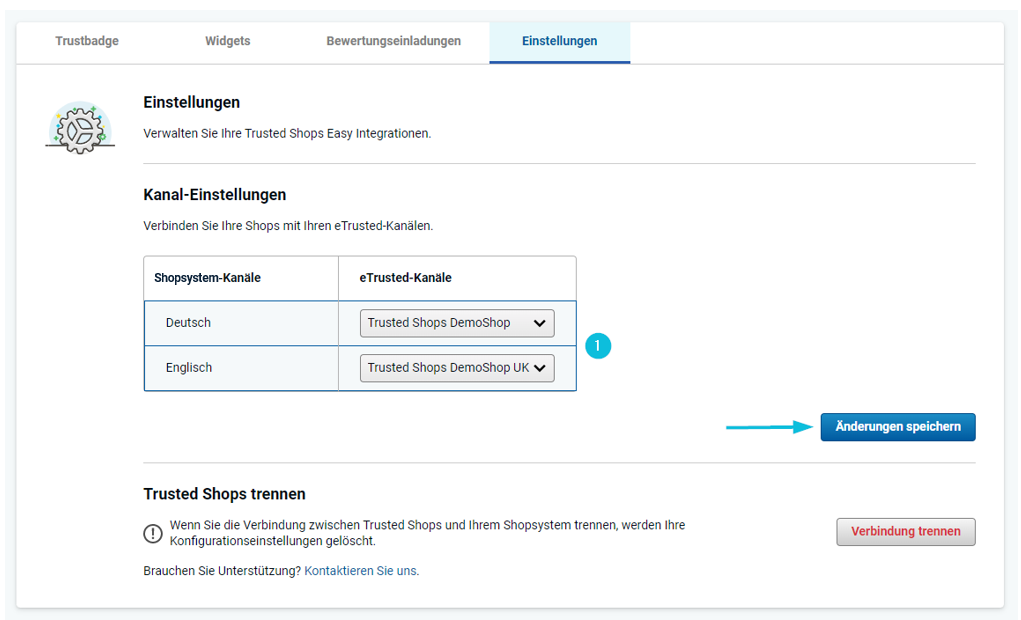The width and height of the screenshot is (1021, 620).
Task: Click the Verbindung trennen button
Action: click(x=905, y=532)
